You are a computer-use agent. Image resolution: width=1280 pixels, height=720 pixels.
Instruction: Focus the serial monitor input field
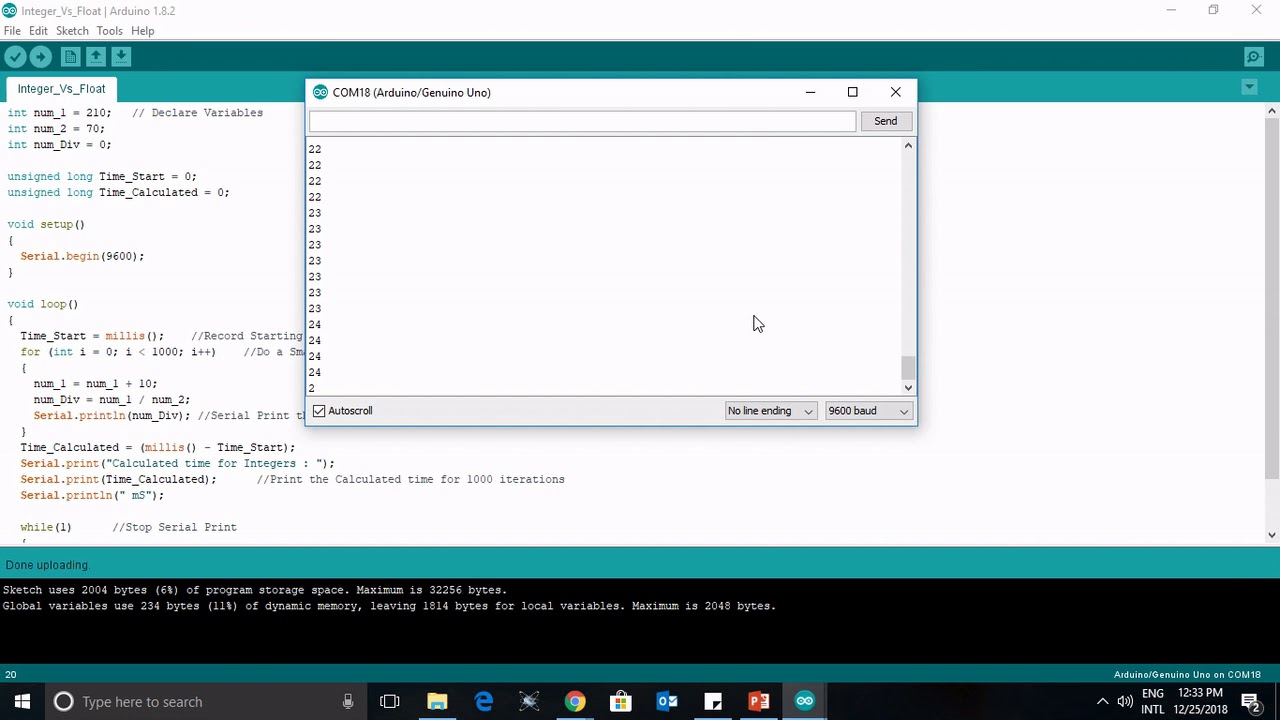[x=582, y=121]
